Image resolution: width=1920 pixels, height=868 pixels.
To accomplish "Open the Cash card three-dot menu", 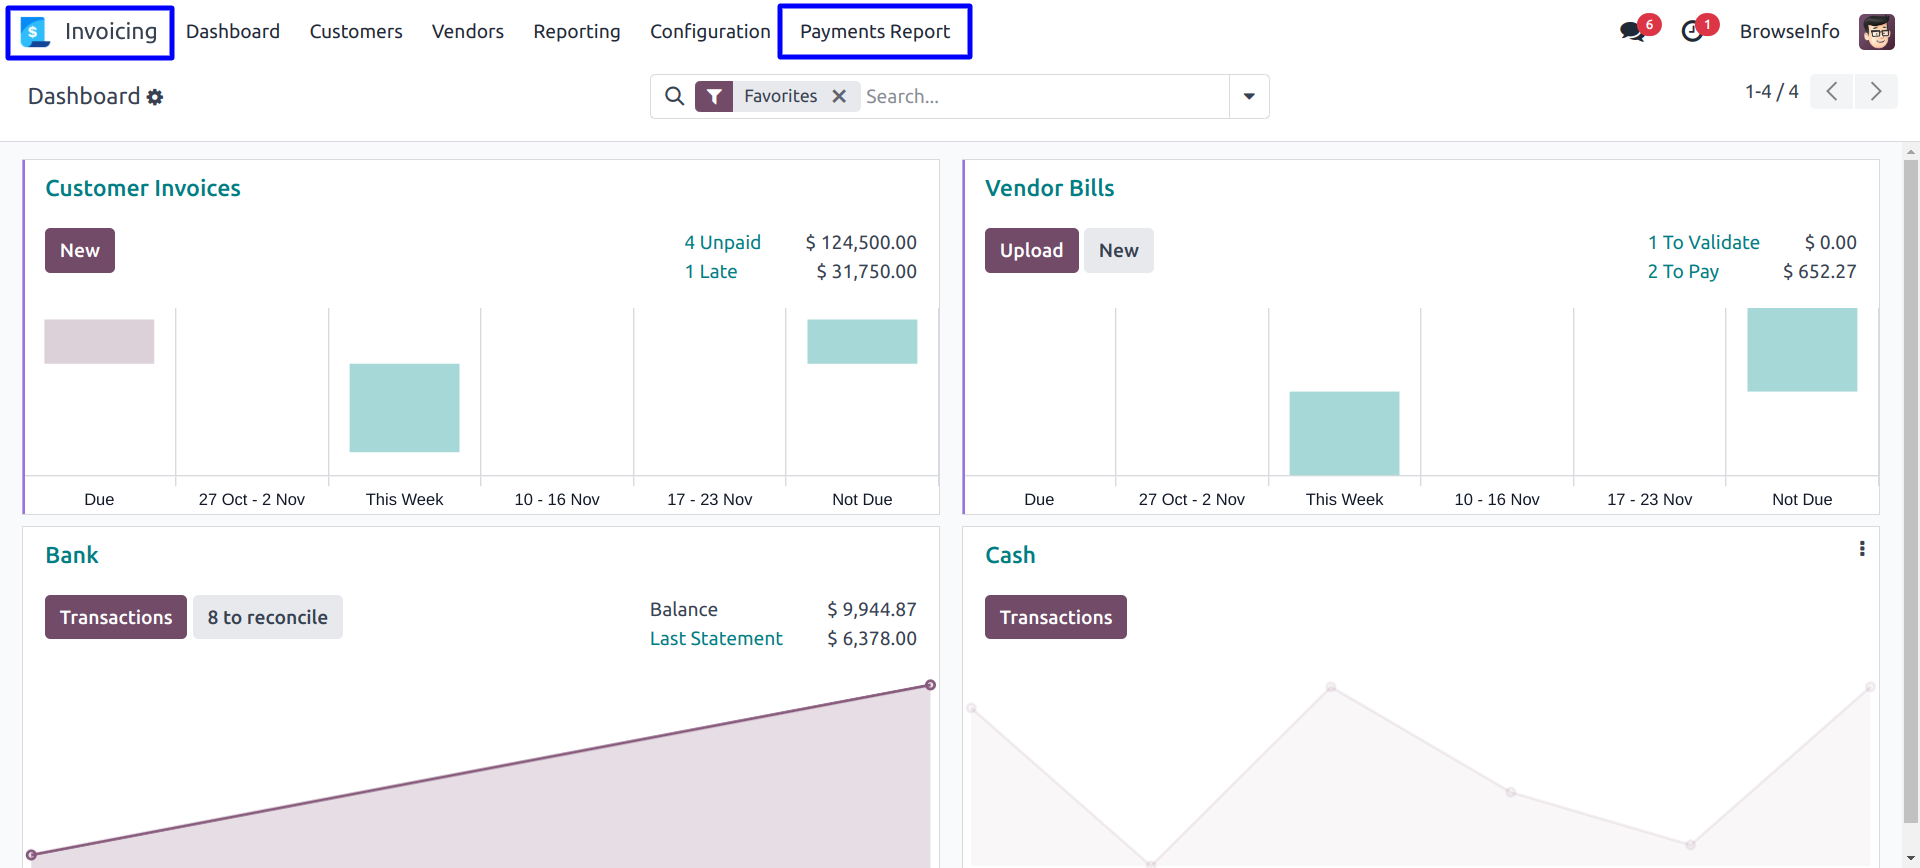I will pos(1862,549).
